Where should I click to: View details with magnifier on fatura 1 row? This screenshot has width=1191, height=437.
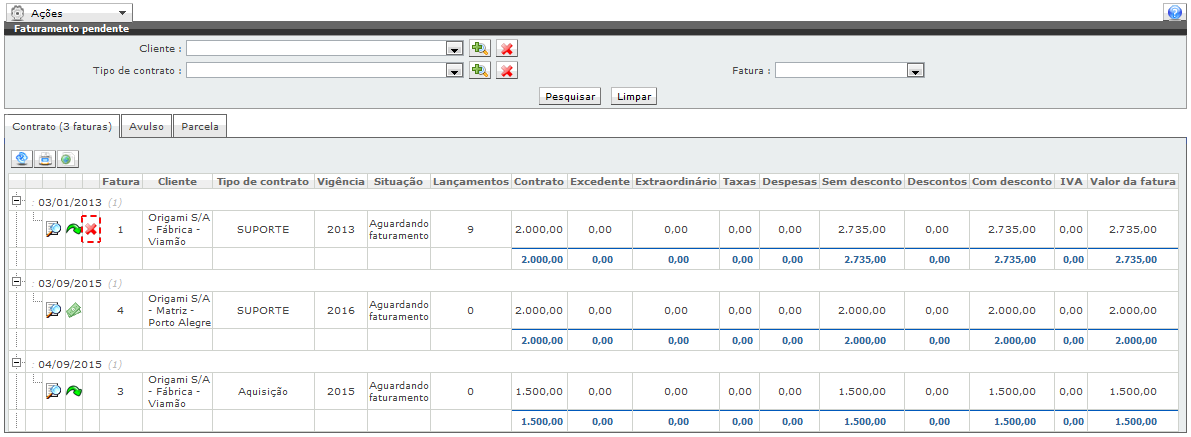pyautogui.click(x=54, y=229)
